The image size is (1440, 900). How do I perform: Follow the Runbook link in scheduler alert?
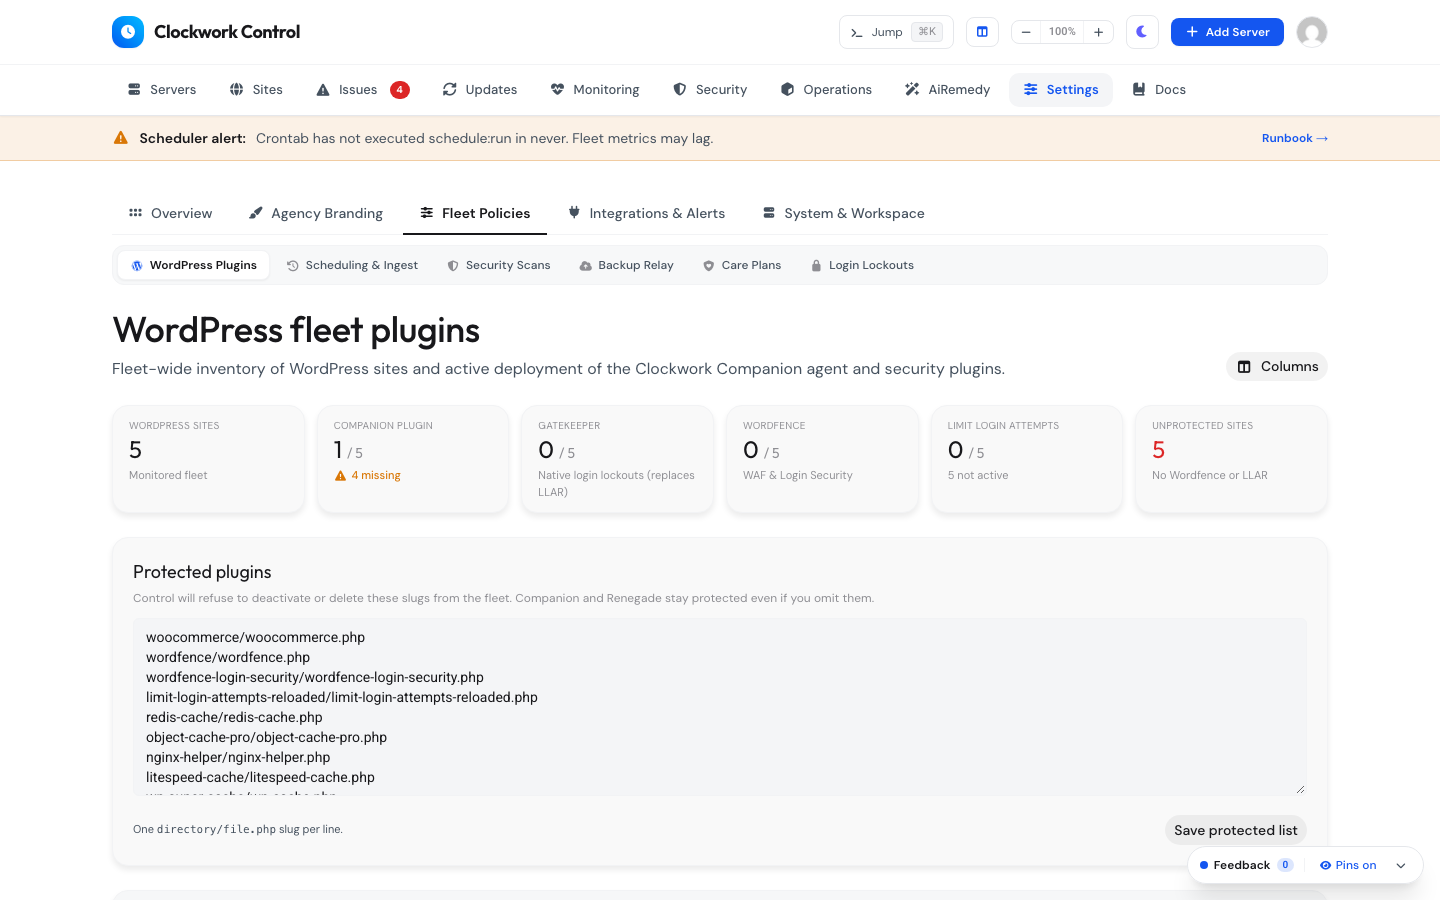[x=1295, y=138]
